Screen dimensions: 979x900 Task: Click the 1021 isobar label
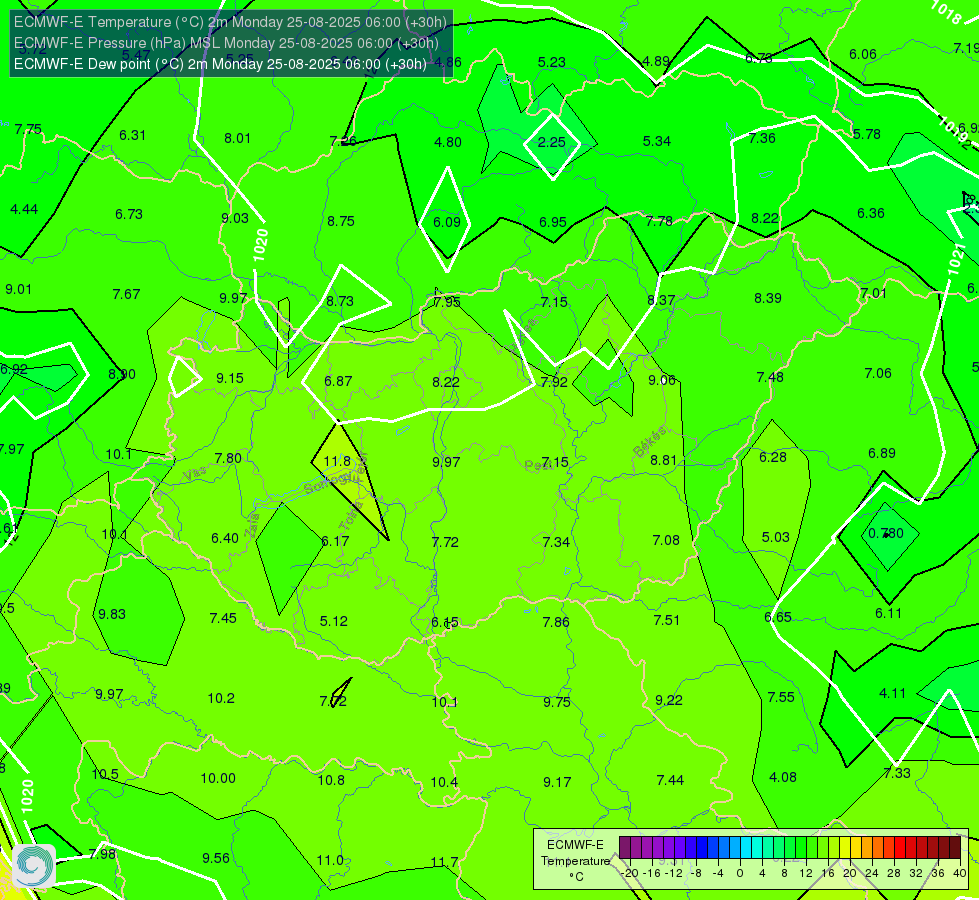957,259
